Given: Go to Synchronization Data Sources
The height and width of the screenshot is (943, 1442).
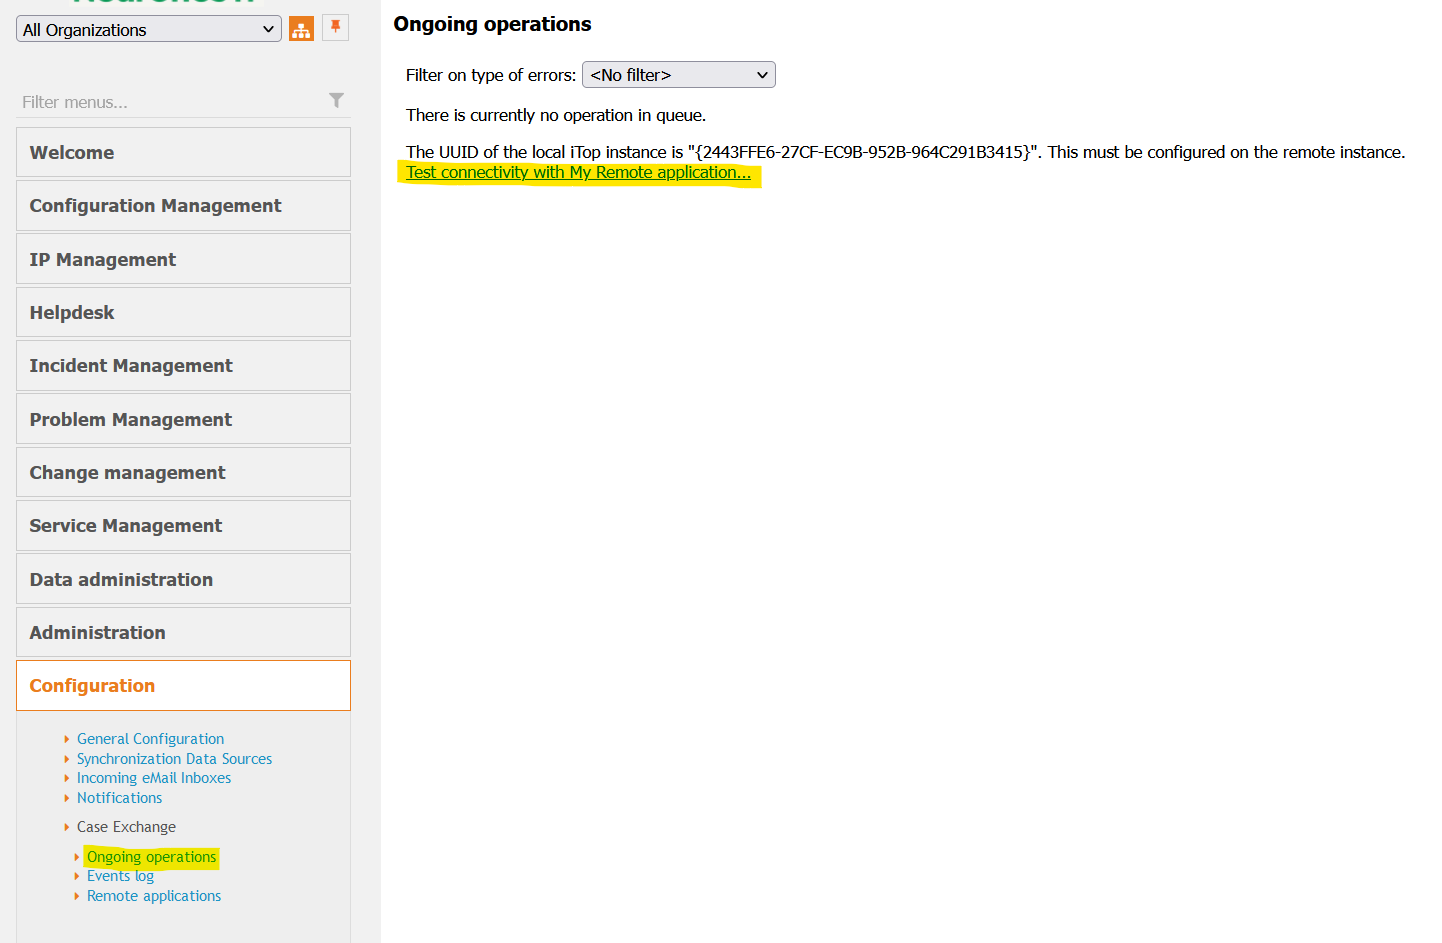Looking at the screenshot, I should click(174, 759).
